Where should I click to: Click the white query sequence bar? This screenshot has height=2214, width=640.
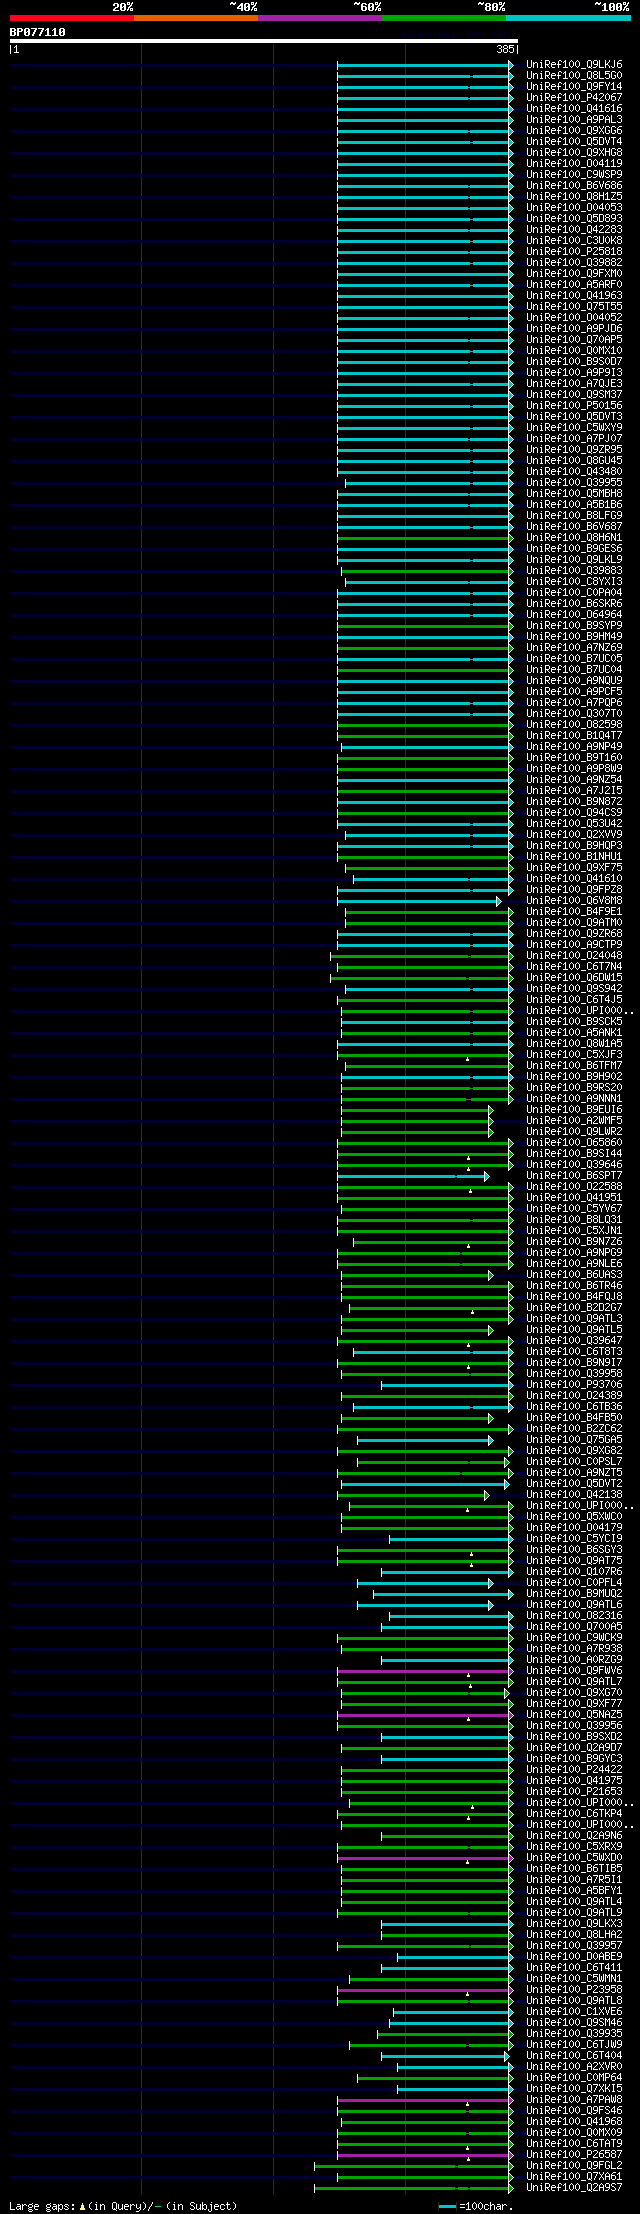point(263,41)
